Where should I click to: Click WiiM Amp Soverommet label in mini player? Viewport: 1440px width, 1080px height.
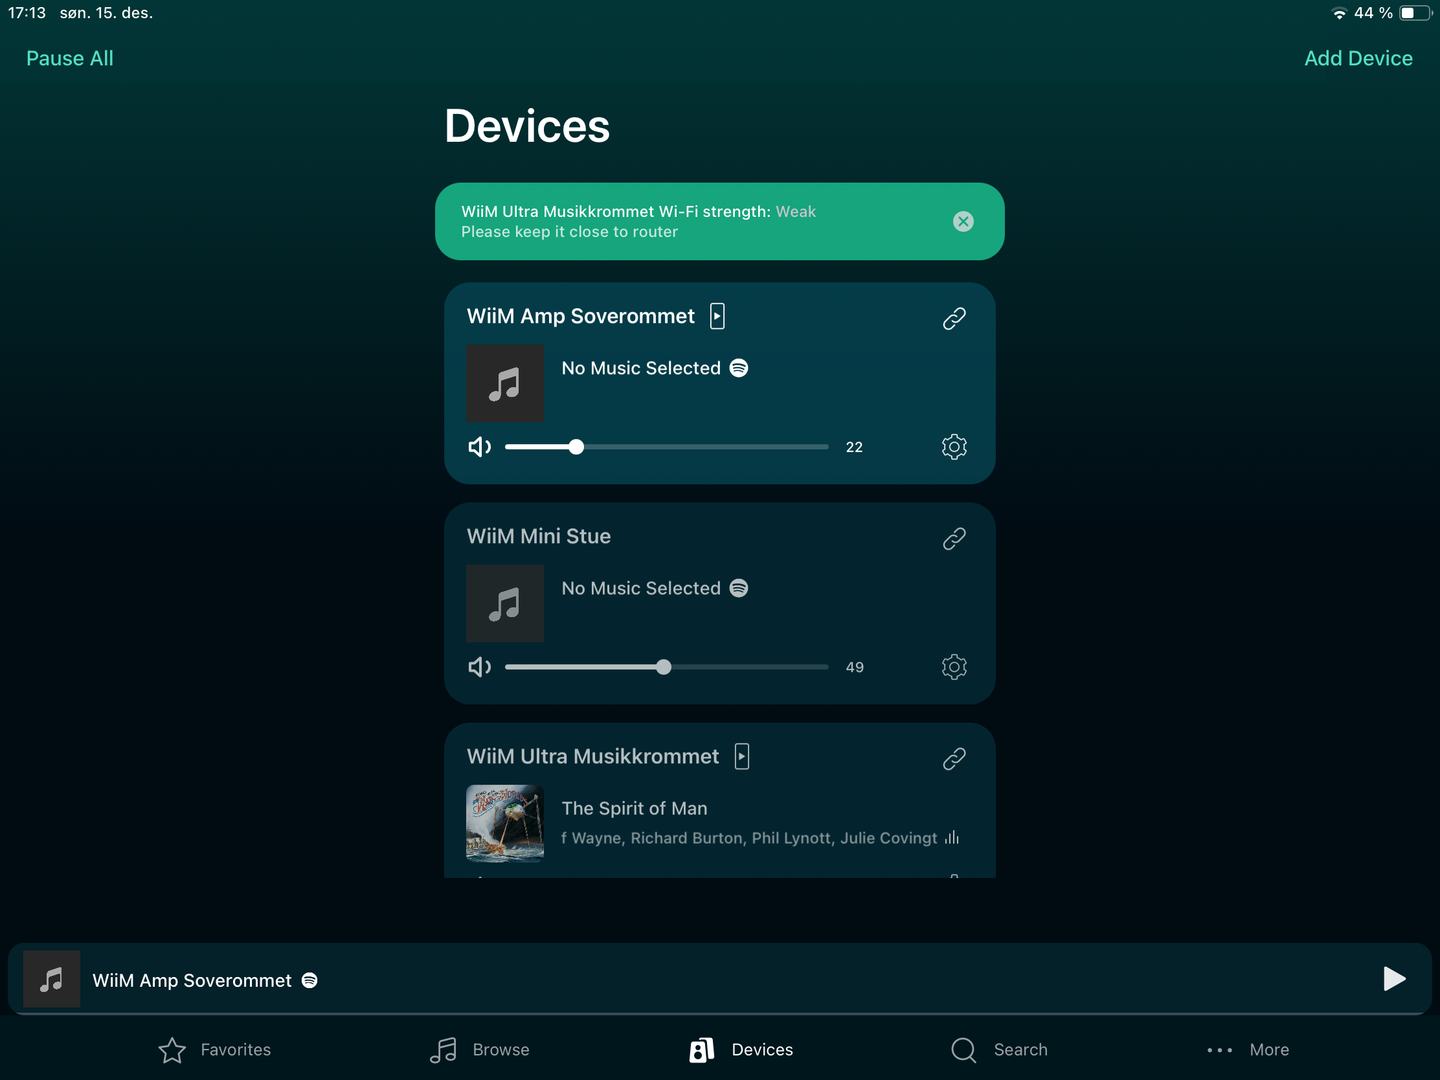coord(192,980)
